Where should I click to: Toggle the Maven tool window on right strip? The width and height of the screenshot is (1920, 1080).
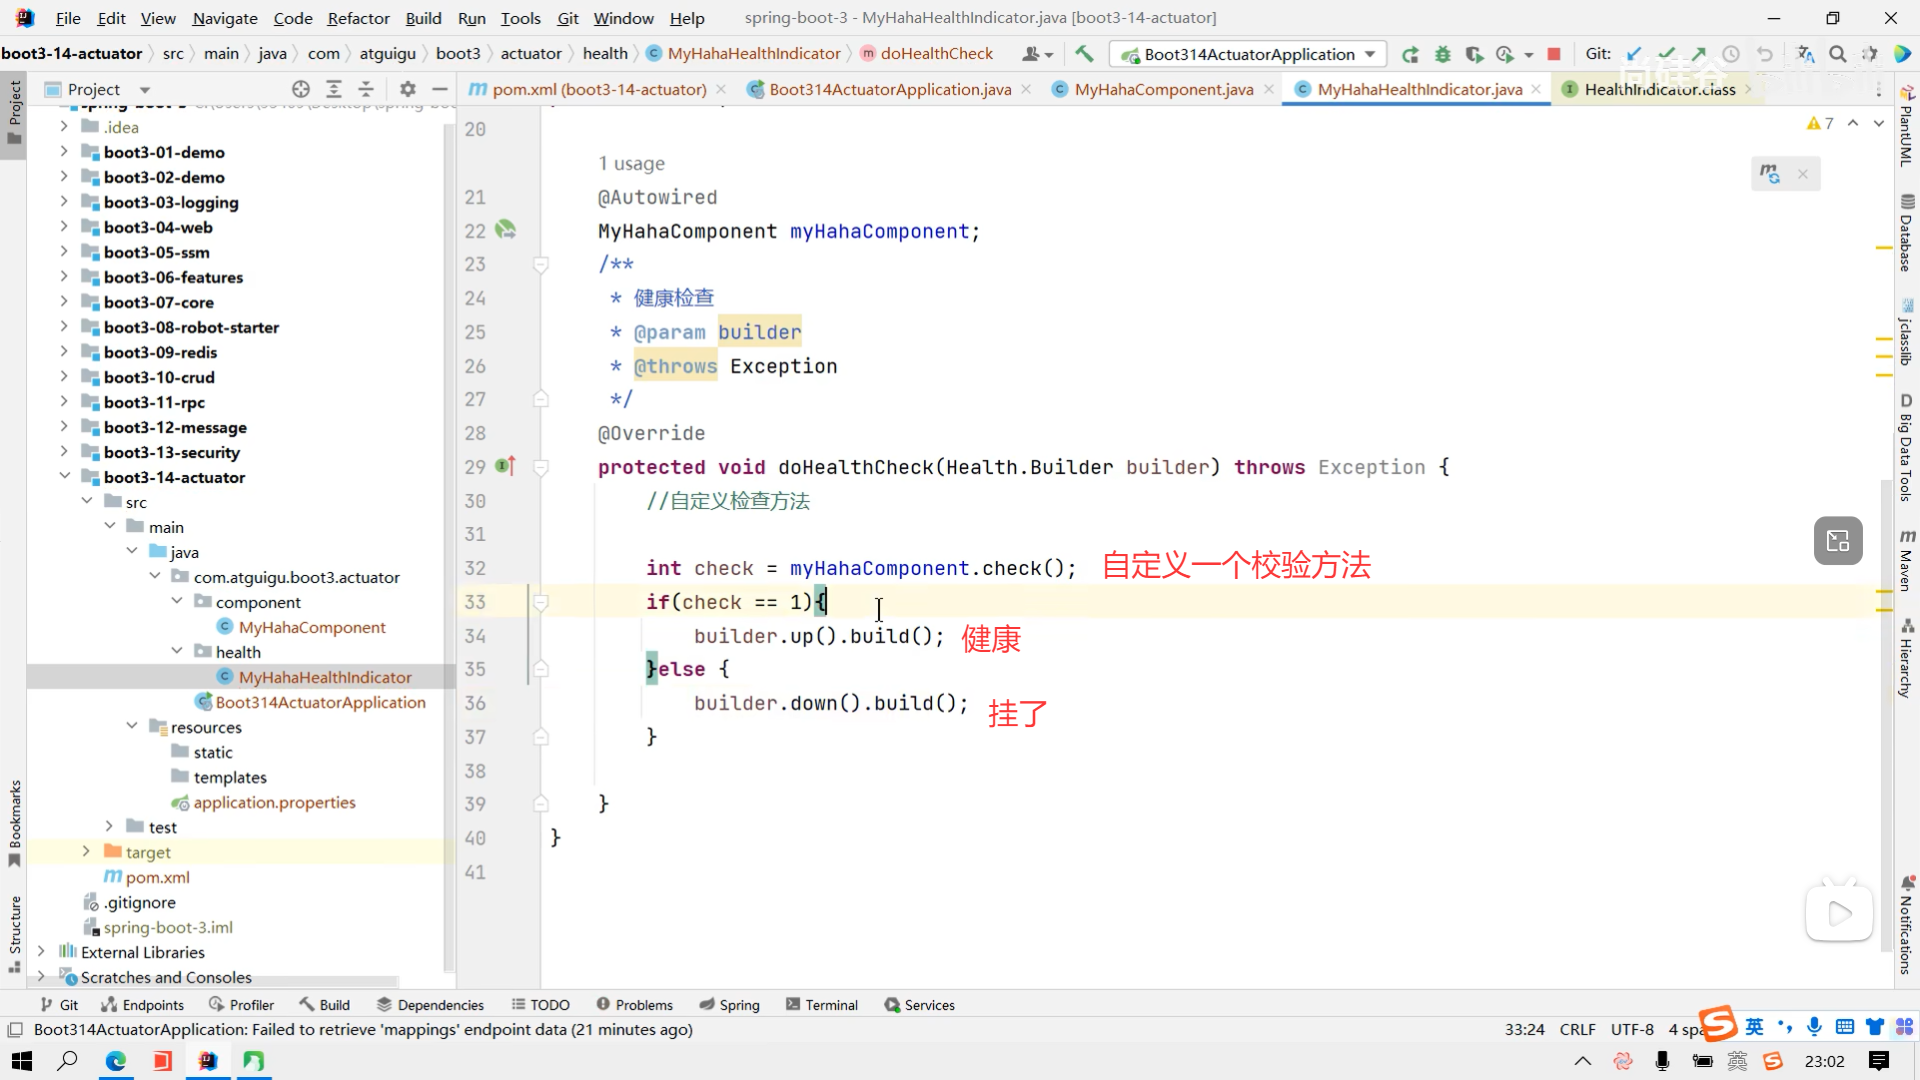tap(1906, 562)
